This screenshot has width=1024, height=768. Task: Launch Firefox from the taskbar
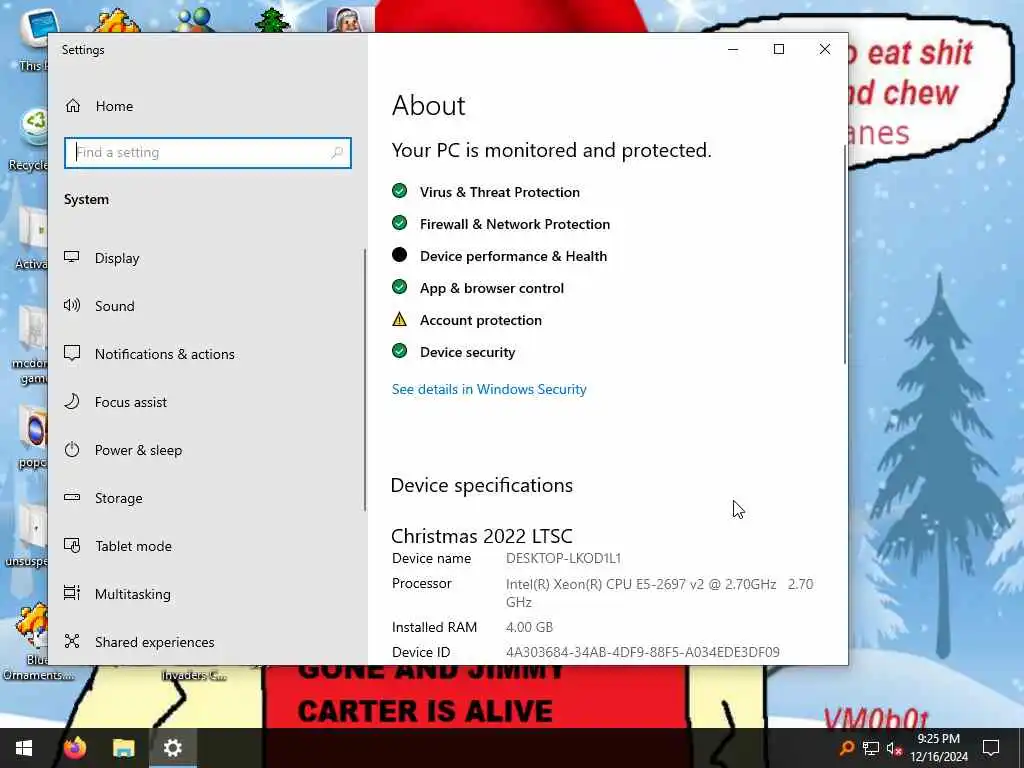tap(74, 748)
